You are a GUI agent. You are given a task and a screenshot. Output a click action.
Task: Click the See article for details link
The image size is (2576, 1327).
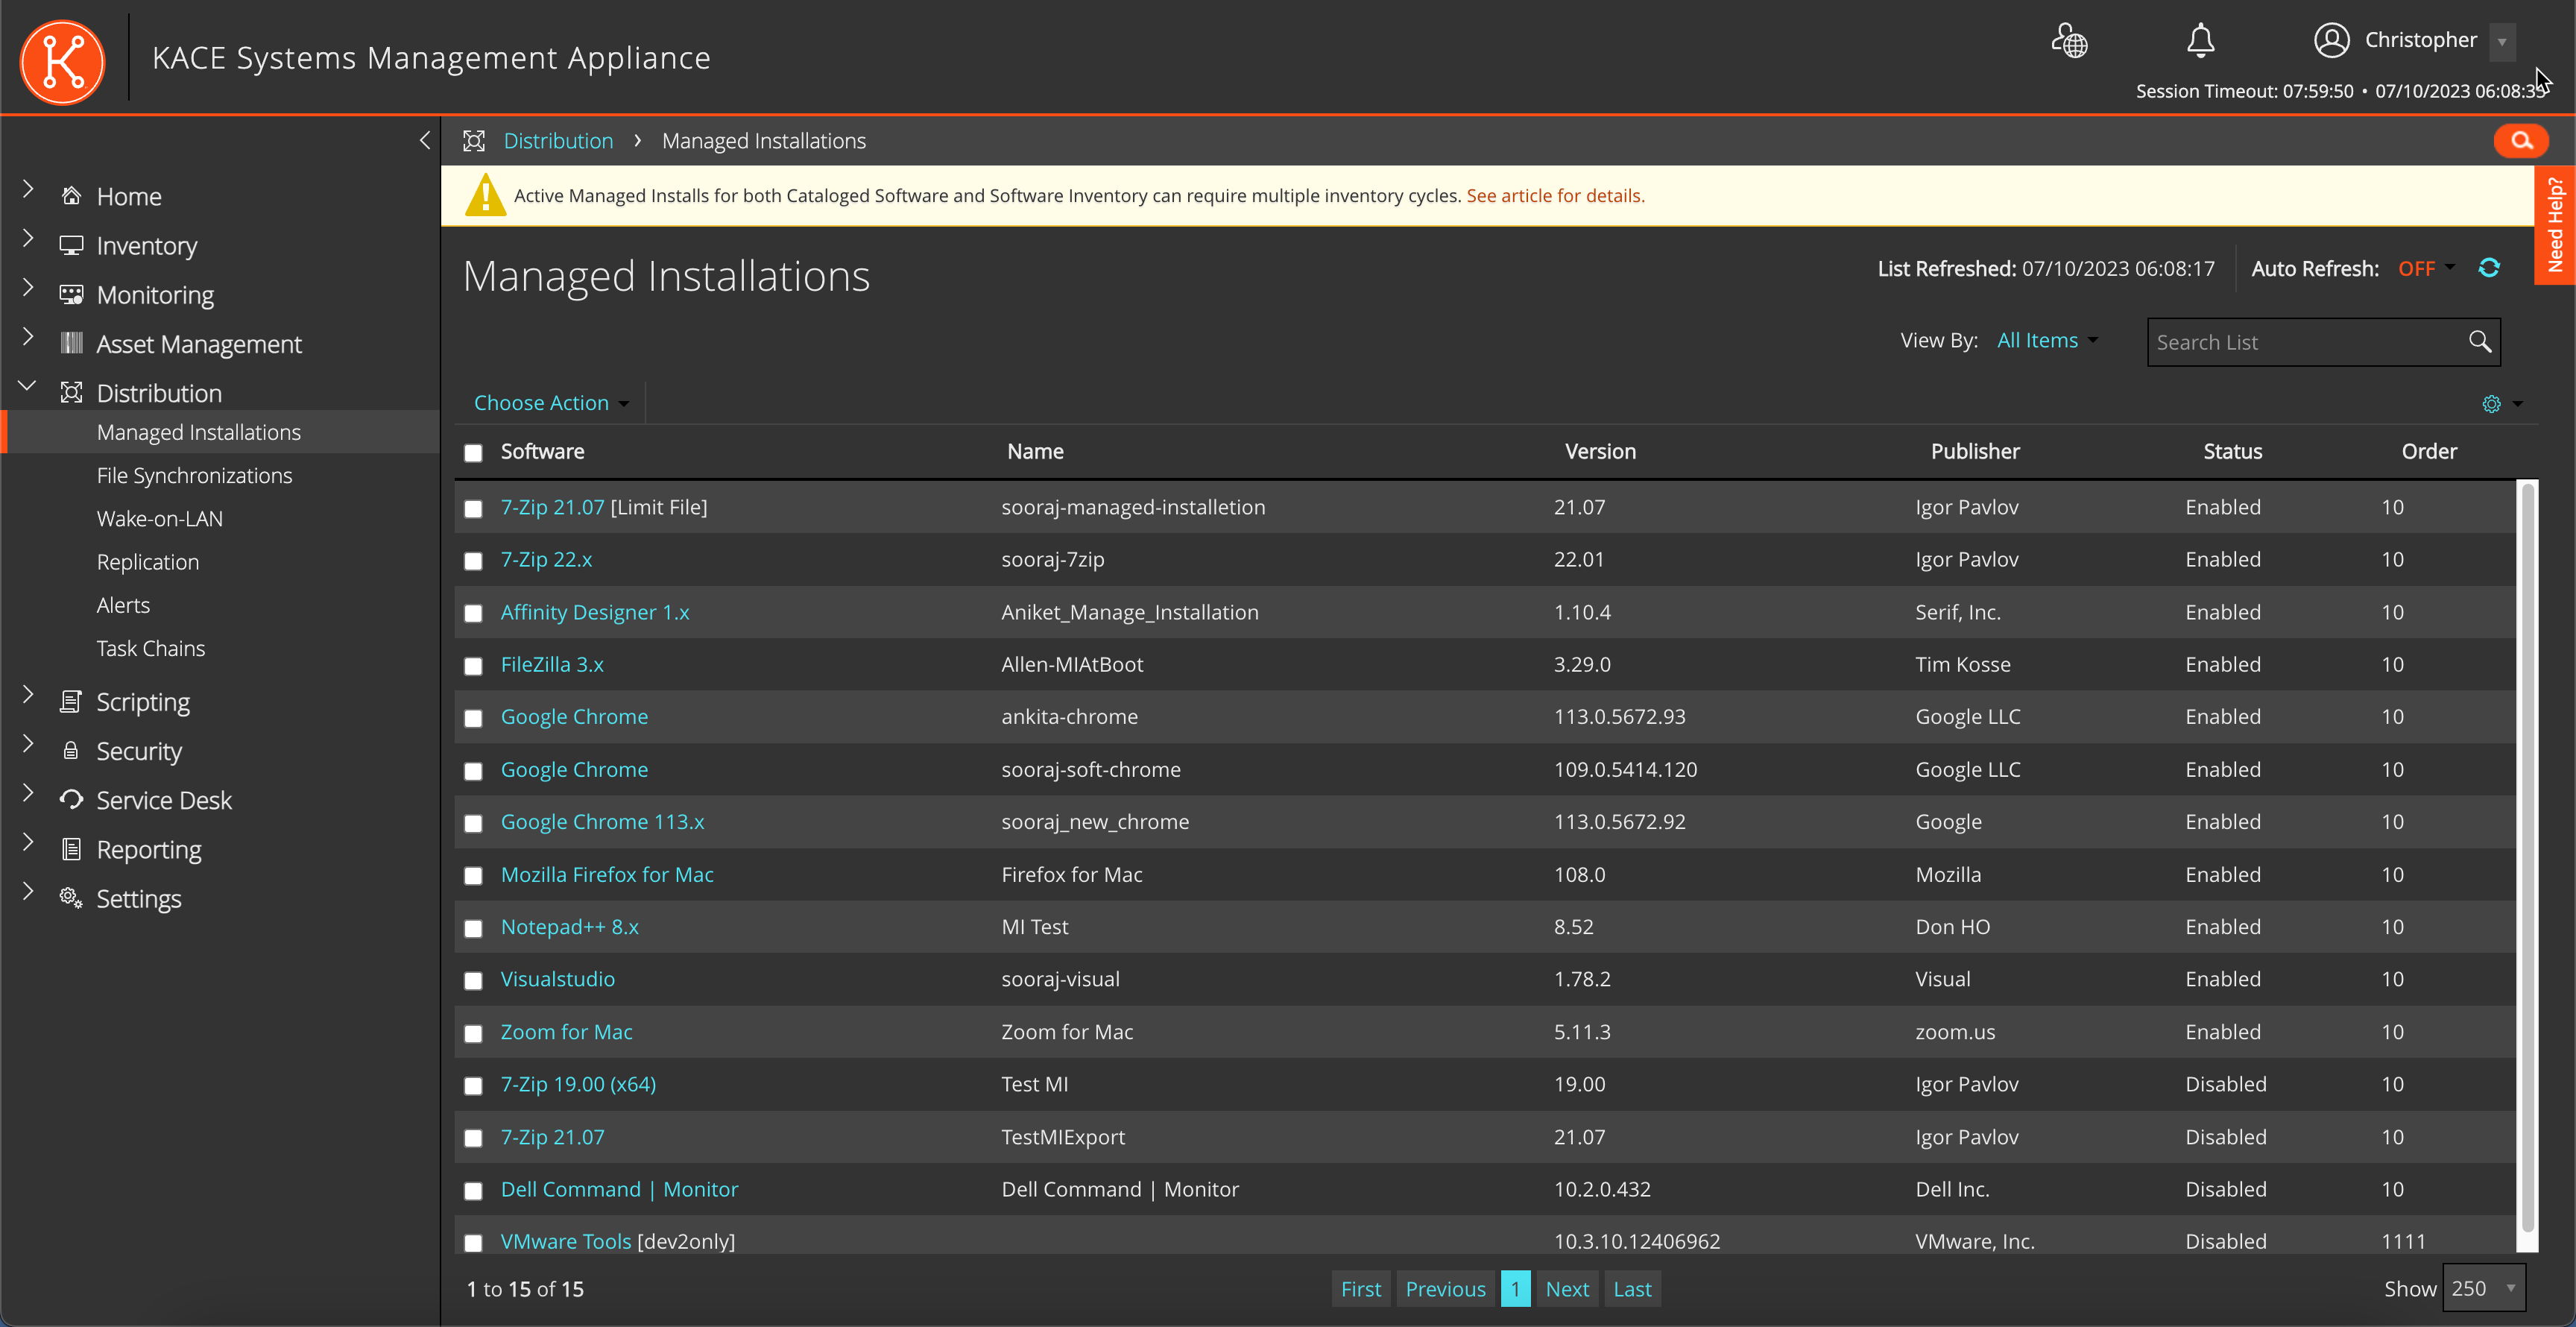click(x=1554, y=196)
